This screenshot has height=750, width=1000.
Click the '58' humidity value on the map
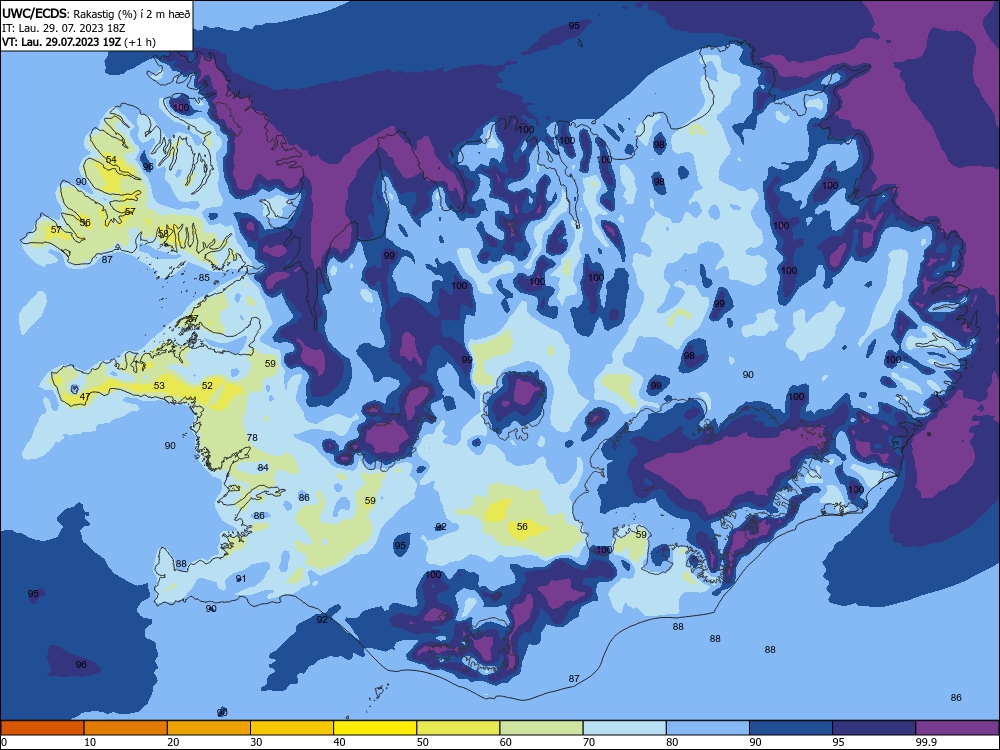pyautogui.click(x=164, y=234)
